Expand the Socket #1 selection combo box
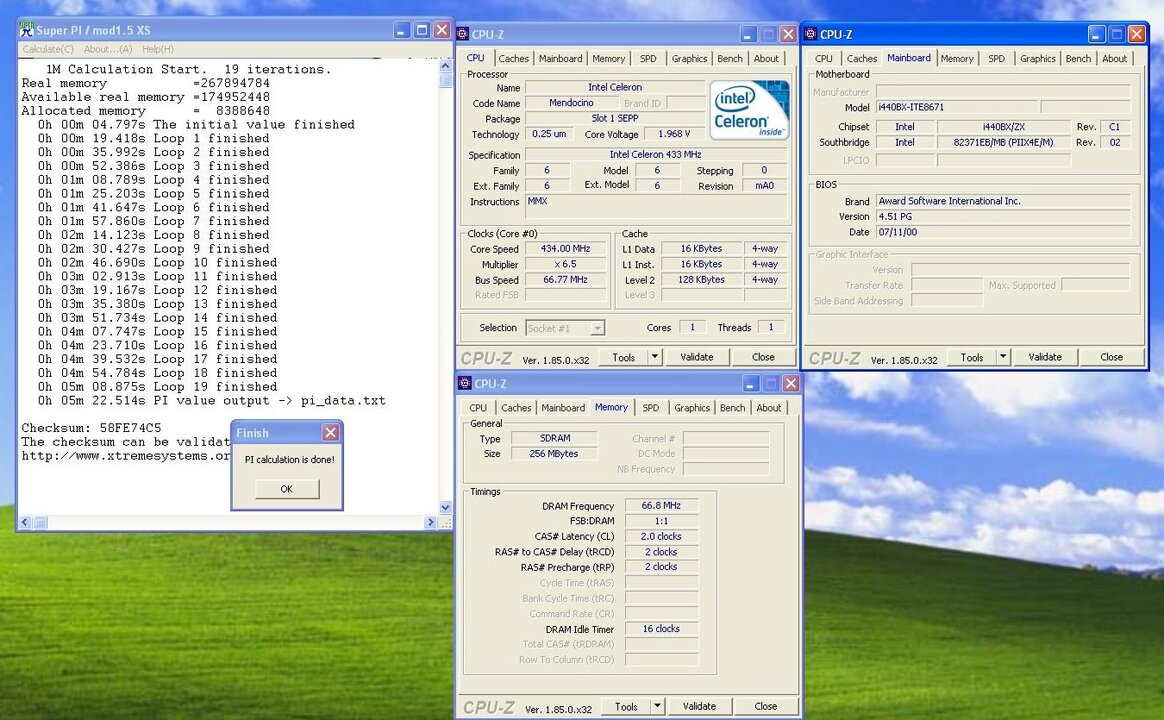Viewport: 1164px width, 720px height. [598, 328]
